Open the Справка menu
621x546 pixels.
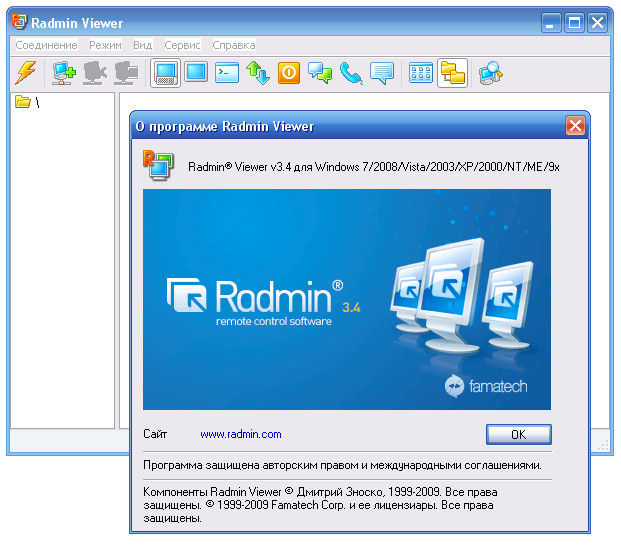(234, 45)
